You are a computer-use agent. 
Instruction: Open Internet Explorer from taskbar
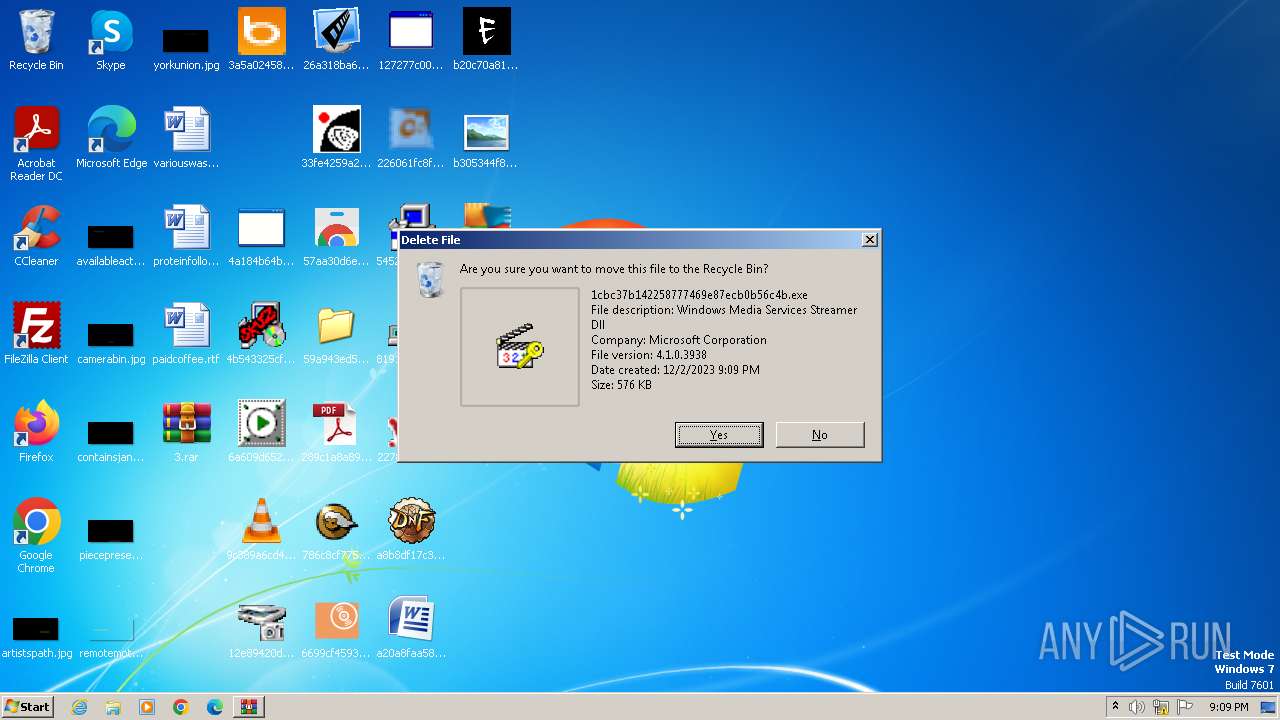tap(79, 707)
